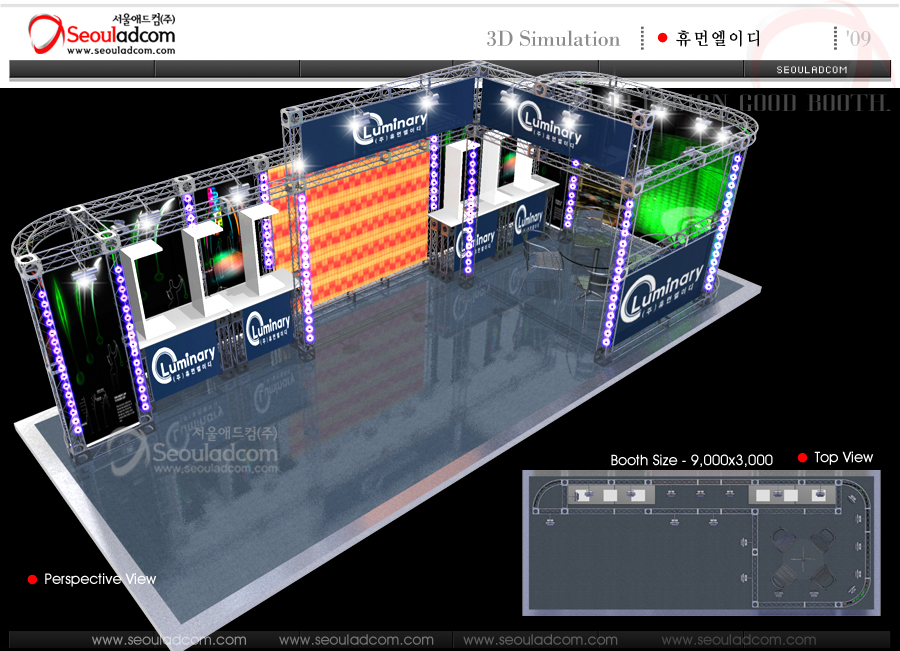Click the red dot beside Perspective View

coord(32,580)
